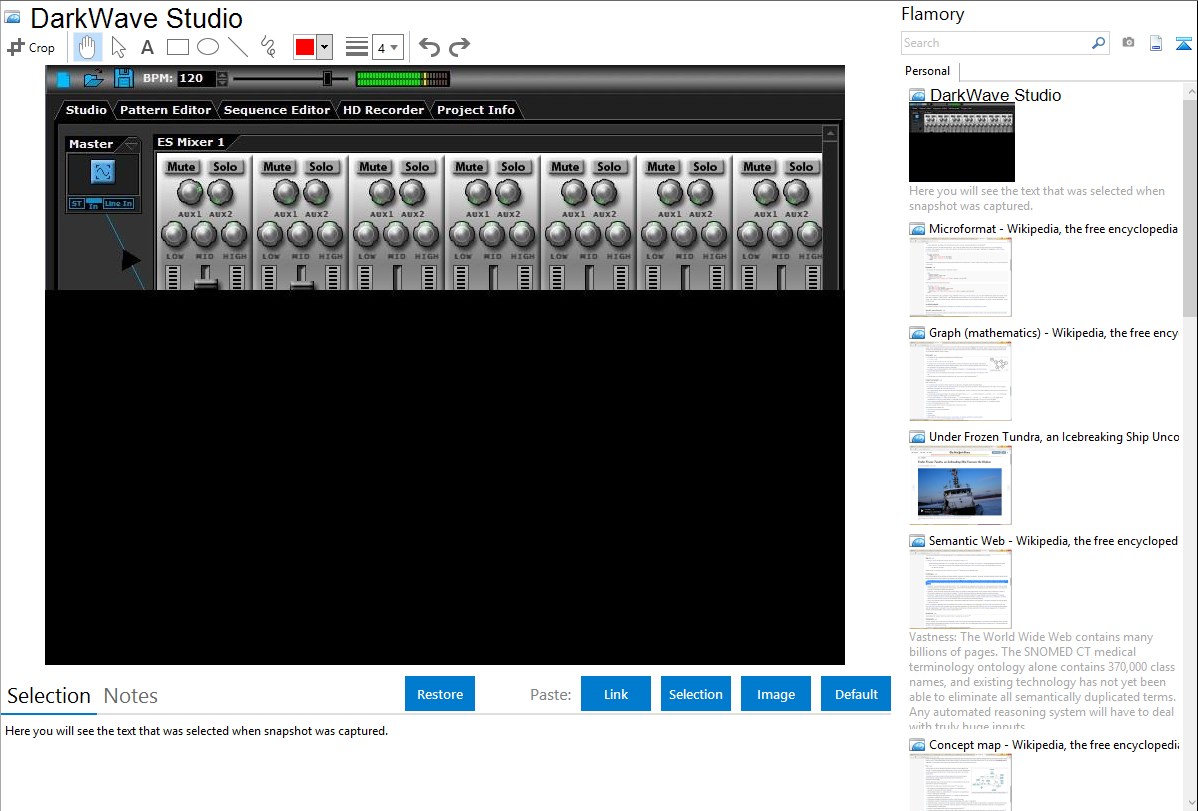1198x811 pixels.
Task: Click the icon beside Concept map title
Action: [917, 745]
